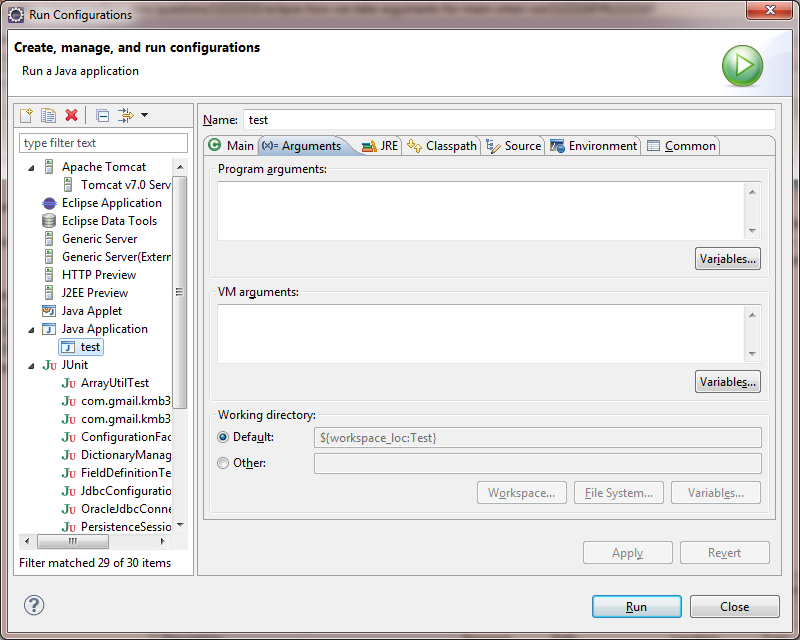
Task: Click Variables button under Program arguments
Action: 727,259
